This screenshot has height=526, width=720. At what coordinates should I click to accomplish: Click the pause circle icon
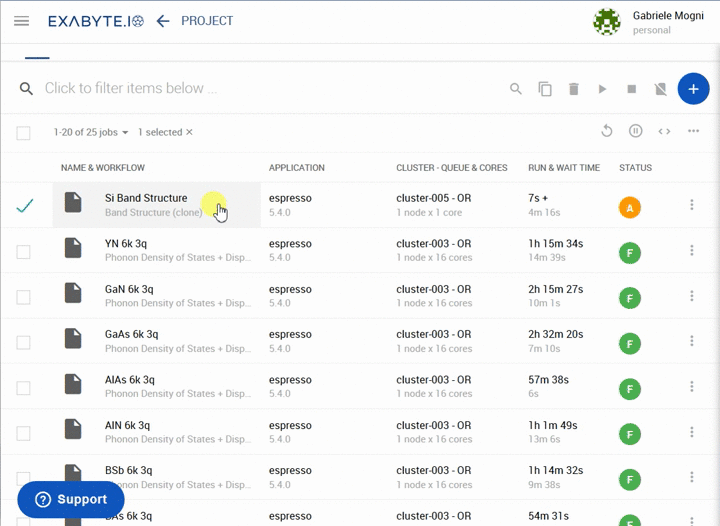pyautogui.click(x=635, y=132)
